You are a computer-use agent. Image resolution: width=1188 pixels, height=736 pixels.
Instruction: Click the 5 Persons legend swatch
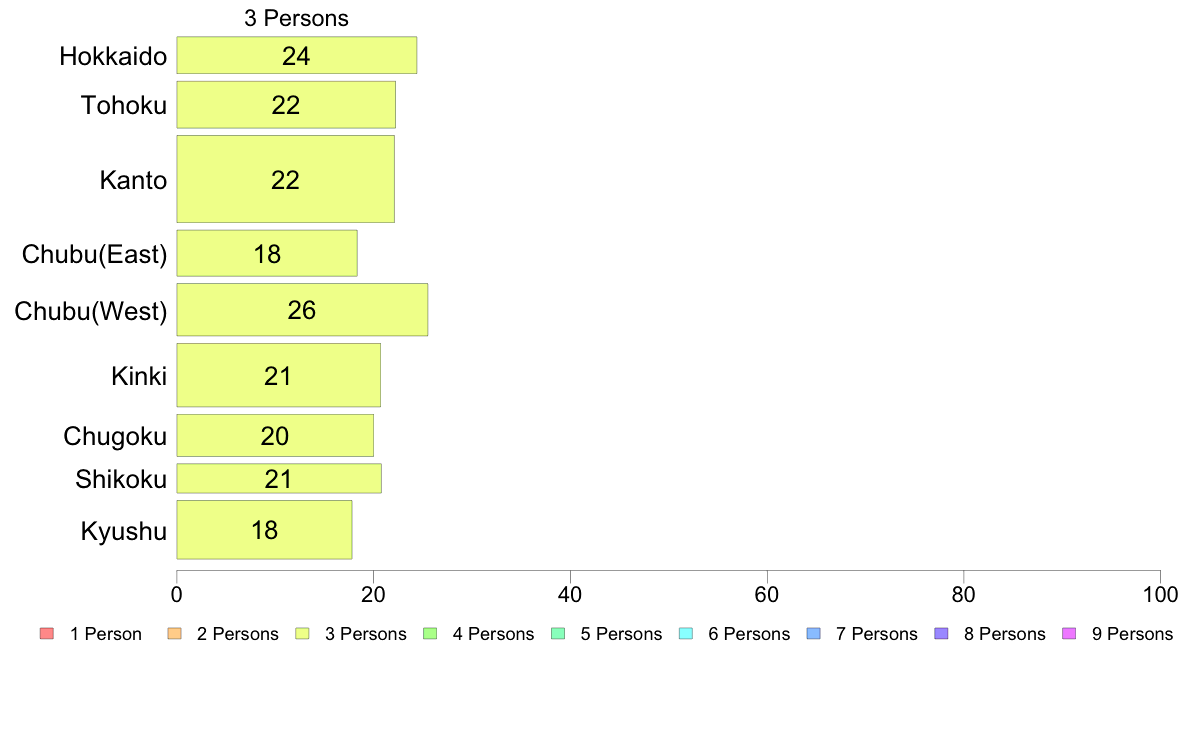click(x=558, y=634)
